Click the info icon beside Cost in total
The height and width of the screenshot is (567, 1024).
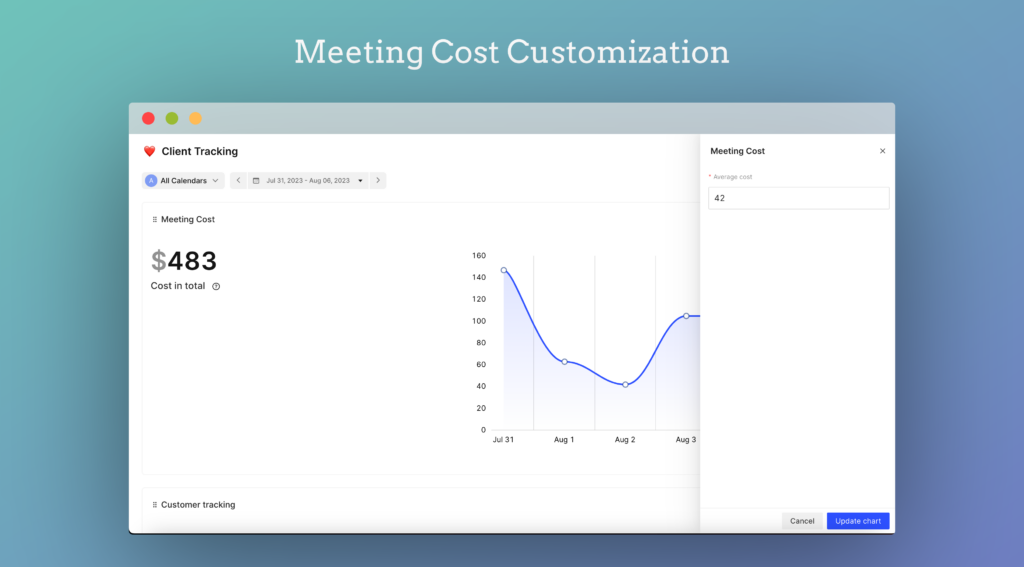216,286
